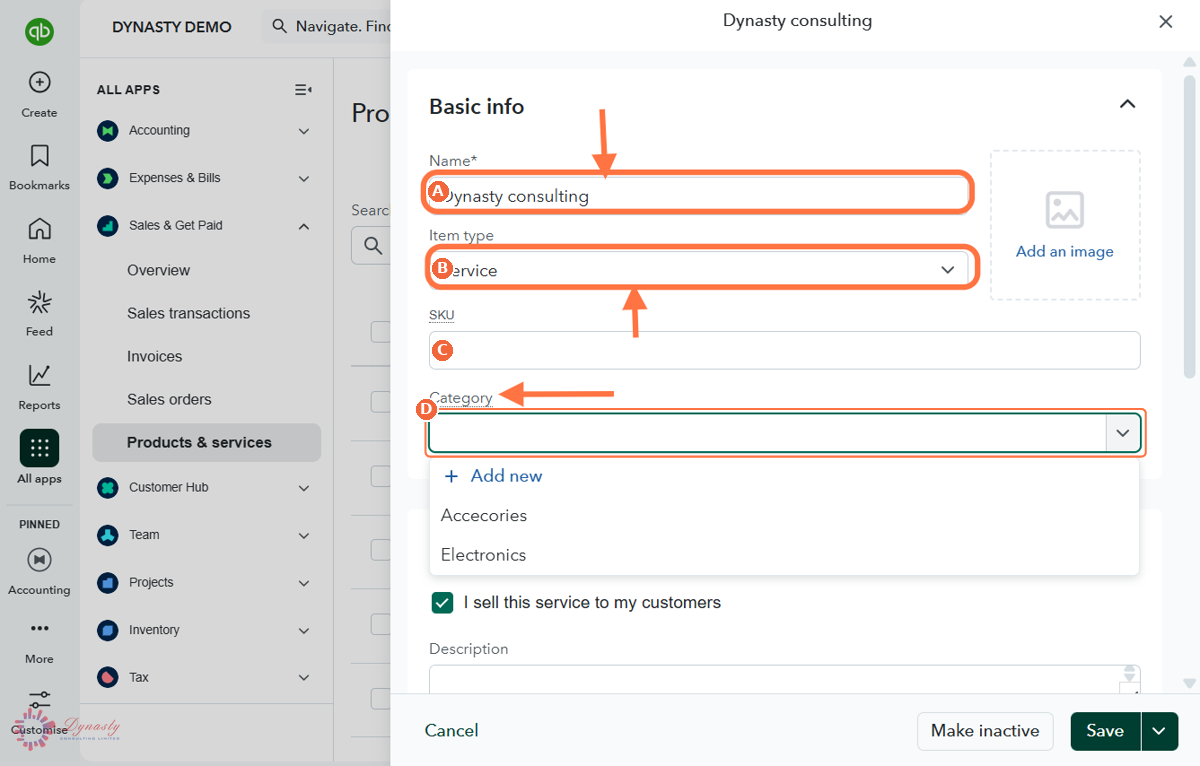Click the search magnifier in Navigate bar
The height and width of the screenshot is (766, 1200).
pos(280,26)
